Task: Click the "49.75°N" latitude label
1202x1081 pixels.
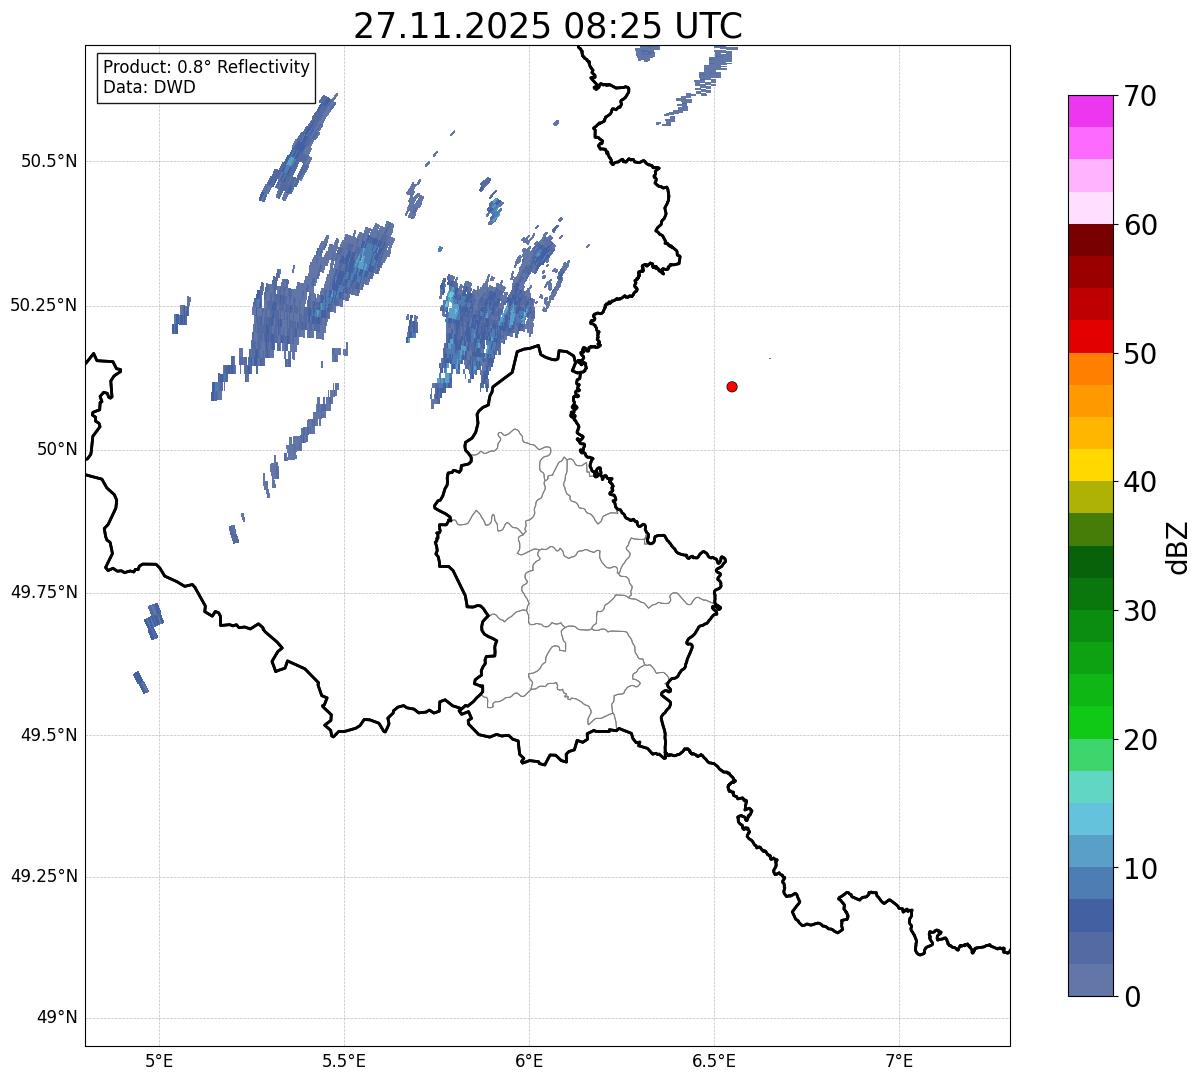Action: click(x=44, y=593)
